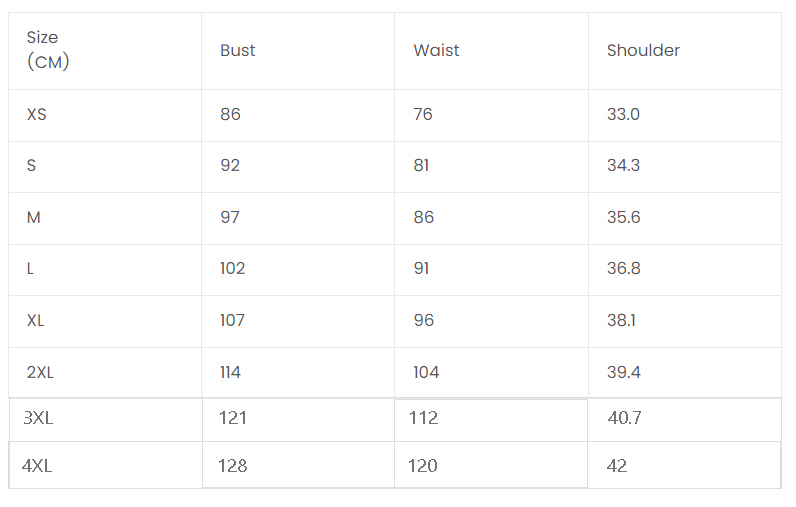This screenshot has width=796, height=507.
Task: Select the Bust column header
Action: pyautogui.click(x=238, y=51)
